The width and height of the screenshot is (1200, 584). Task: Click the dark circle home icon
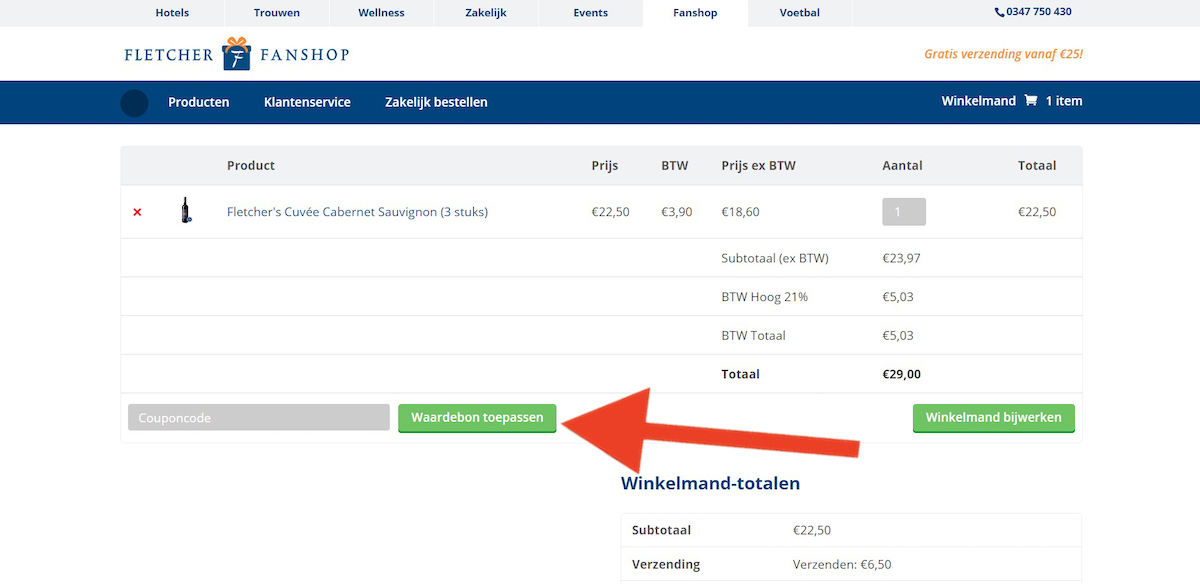134,103
